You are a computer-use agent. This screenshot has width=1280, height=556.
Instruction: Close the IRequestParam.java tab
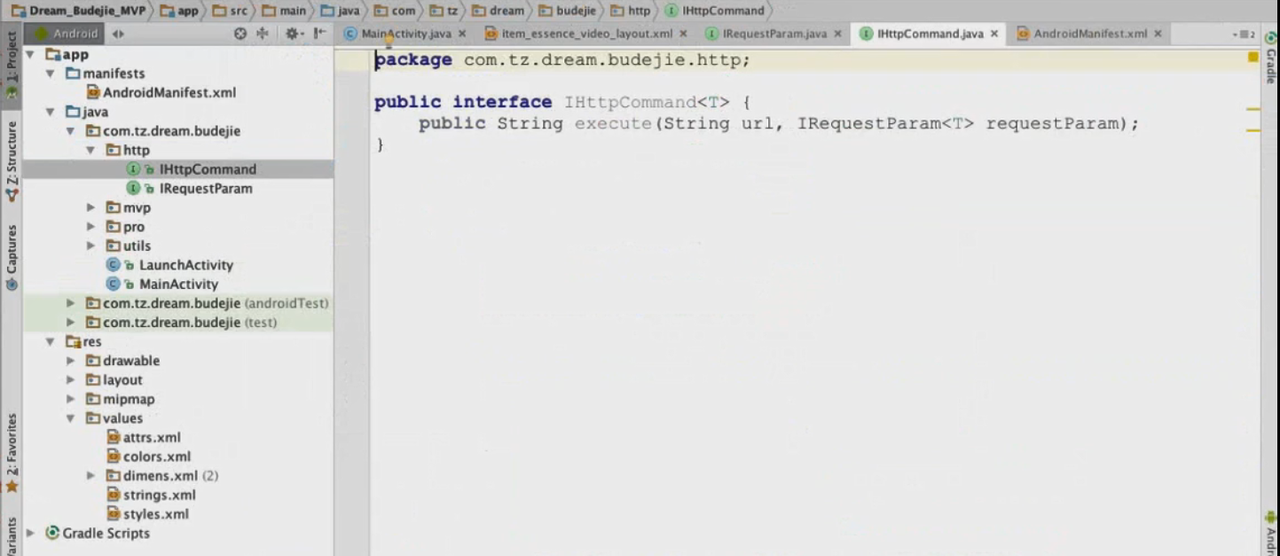[x=838, y=34]
